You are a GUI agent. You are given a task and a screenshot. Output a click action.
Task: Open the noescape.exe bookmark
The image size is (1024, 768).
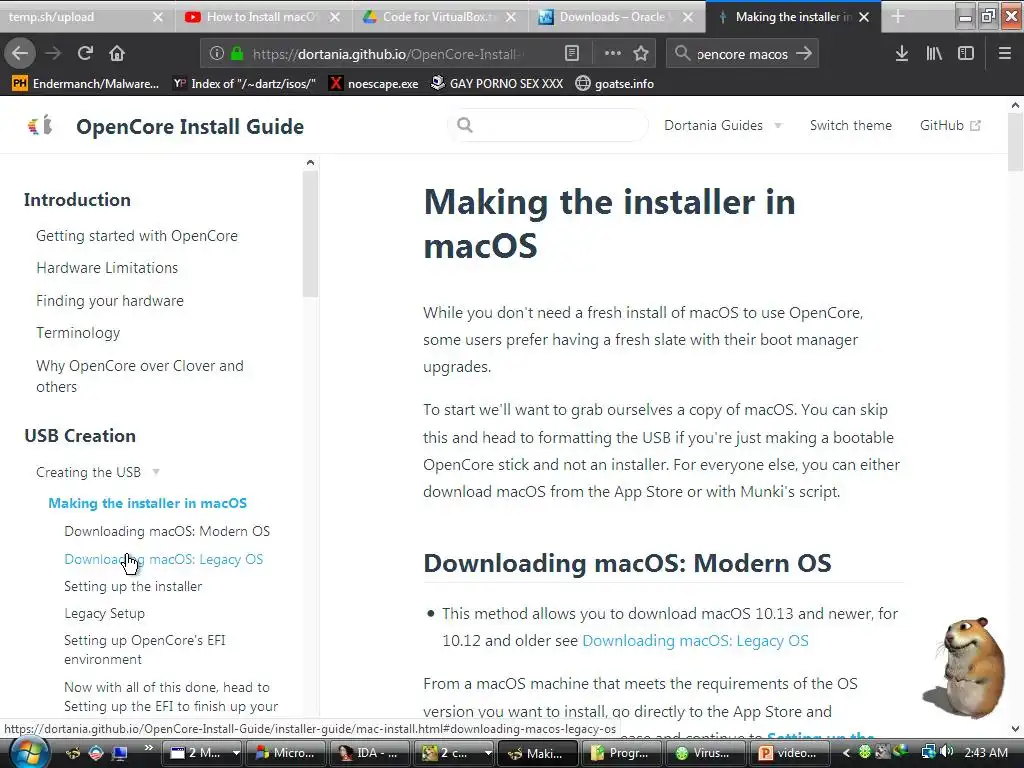tap(374, 84)
